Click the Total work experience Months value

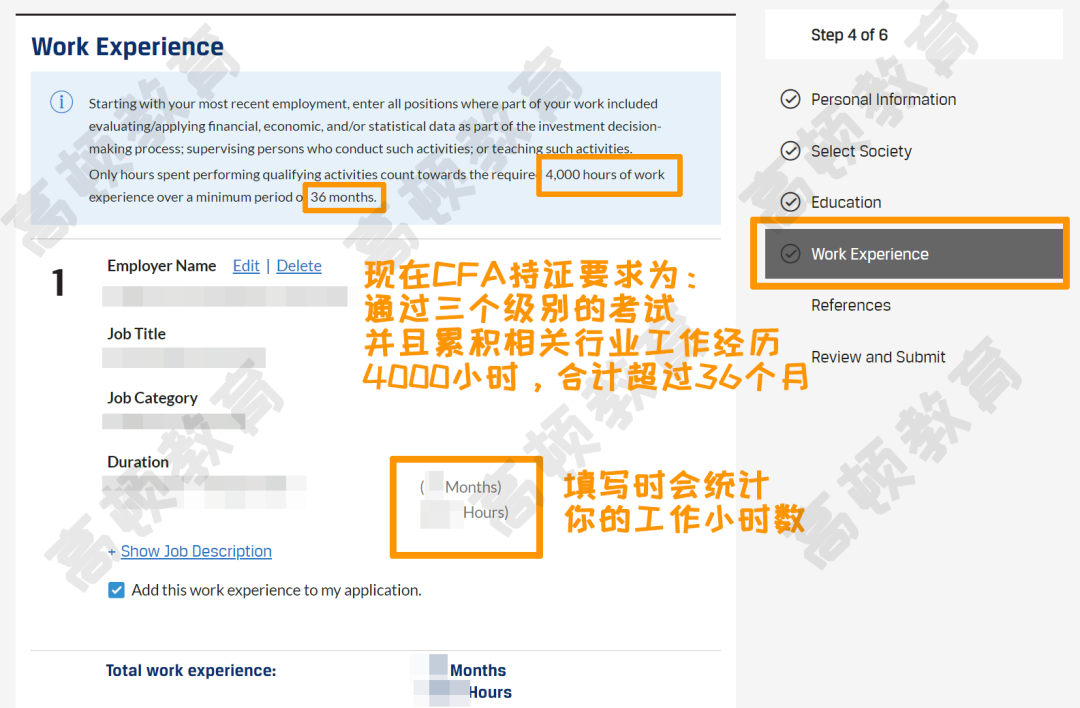[x=438, y=668]
